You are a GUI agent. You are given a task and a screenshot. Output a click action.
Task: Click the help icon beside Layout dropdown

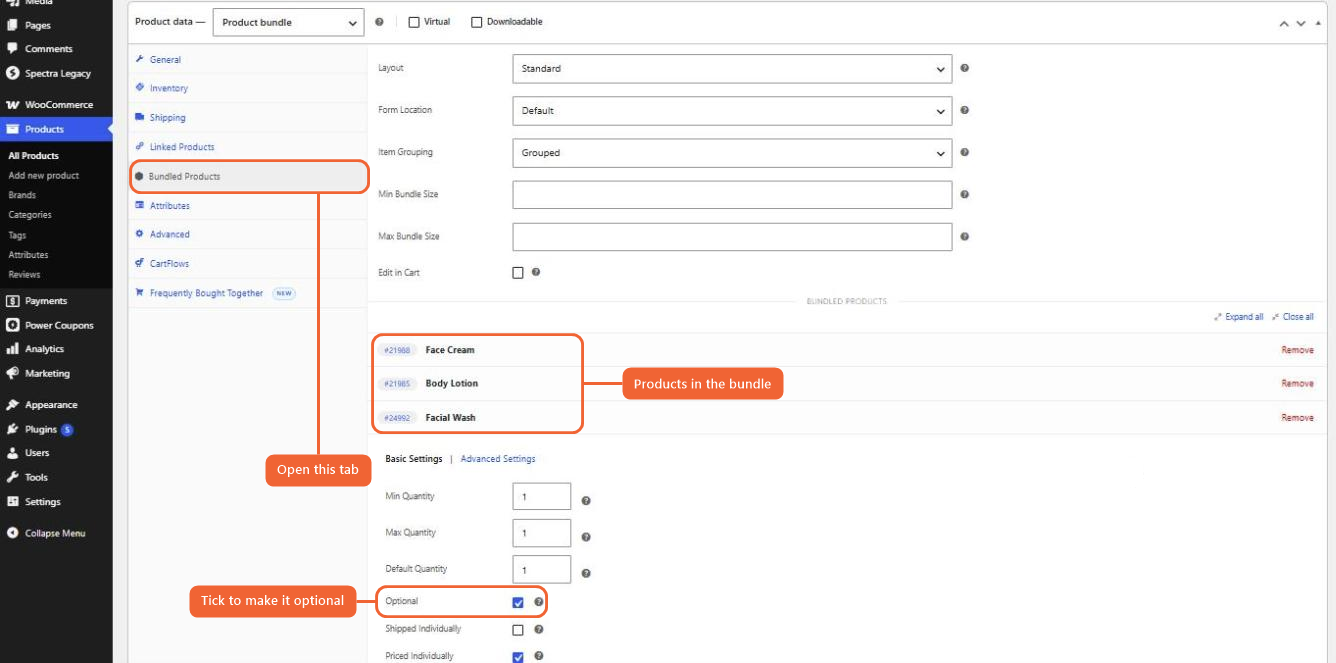[x=965, y=68]
